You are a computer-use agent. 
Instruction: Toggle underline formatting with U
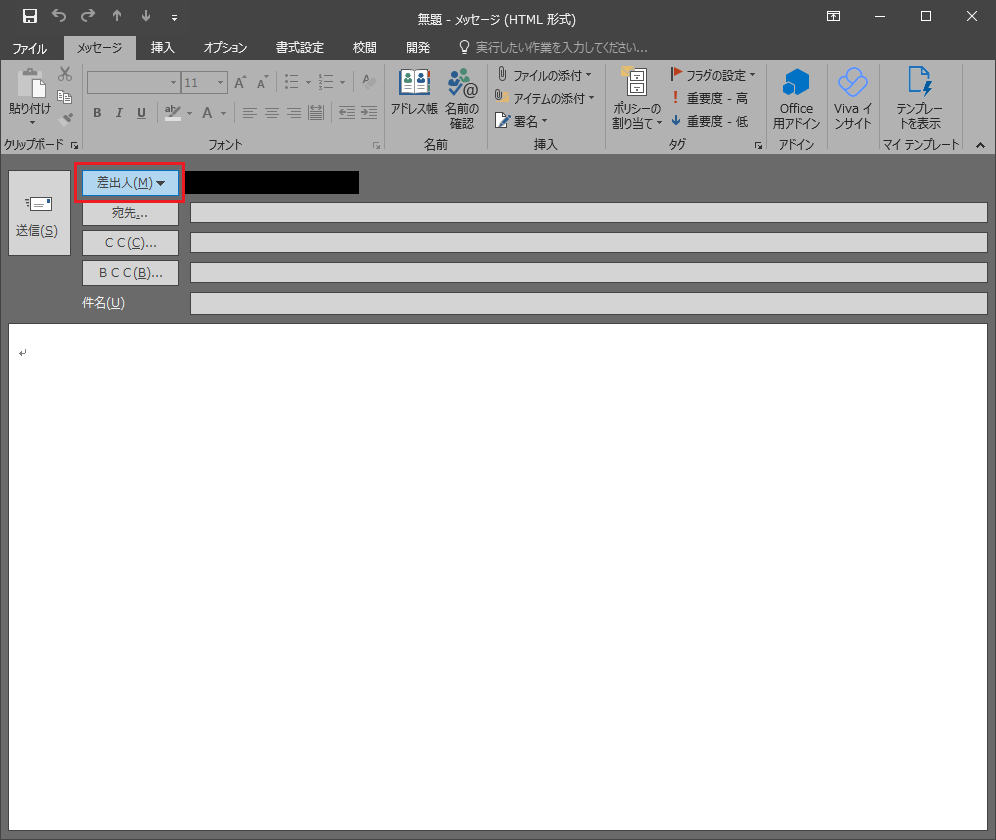point(141,113)
